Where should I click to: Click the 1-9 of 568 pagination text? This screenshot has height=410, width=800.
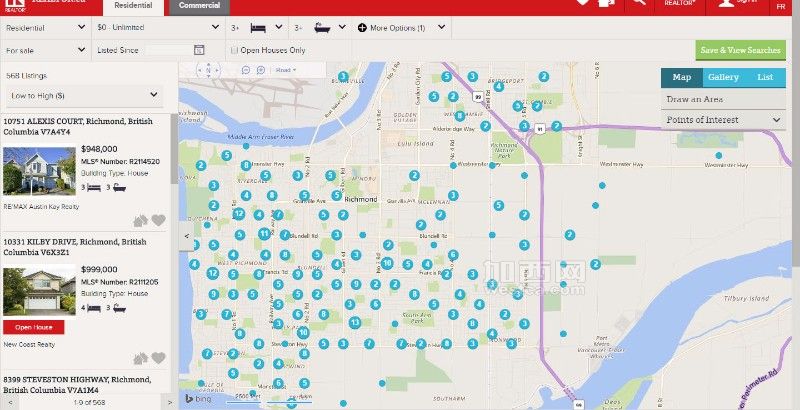89,402
